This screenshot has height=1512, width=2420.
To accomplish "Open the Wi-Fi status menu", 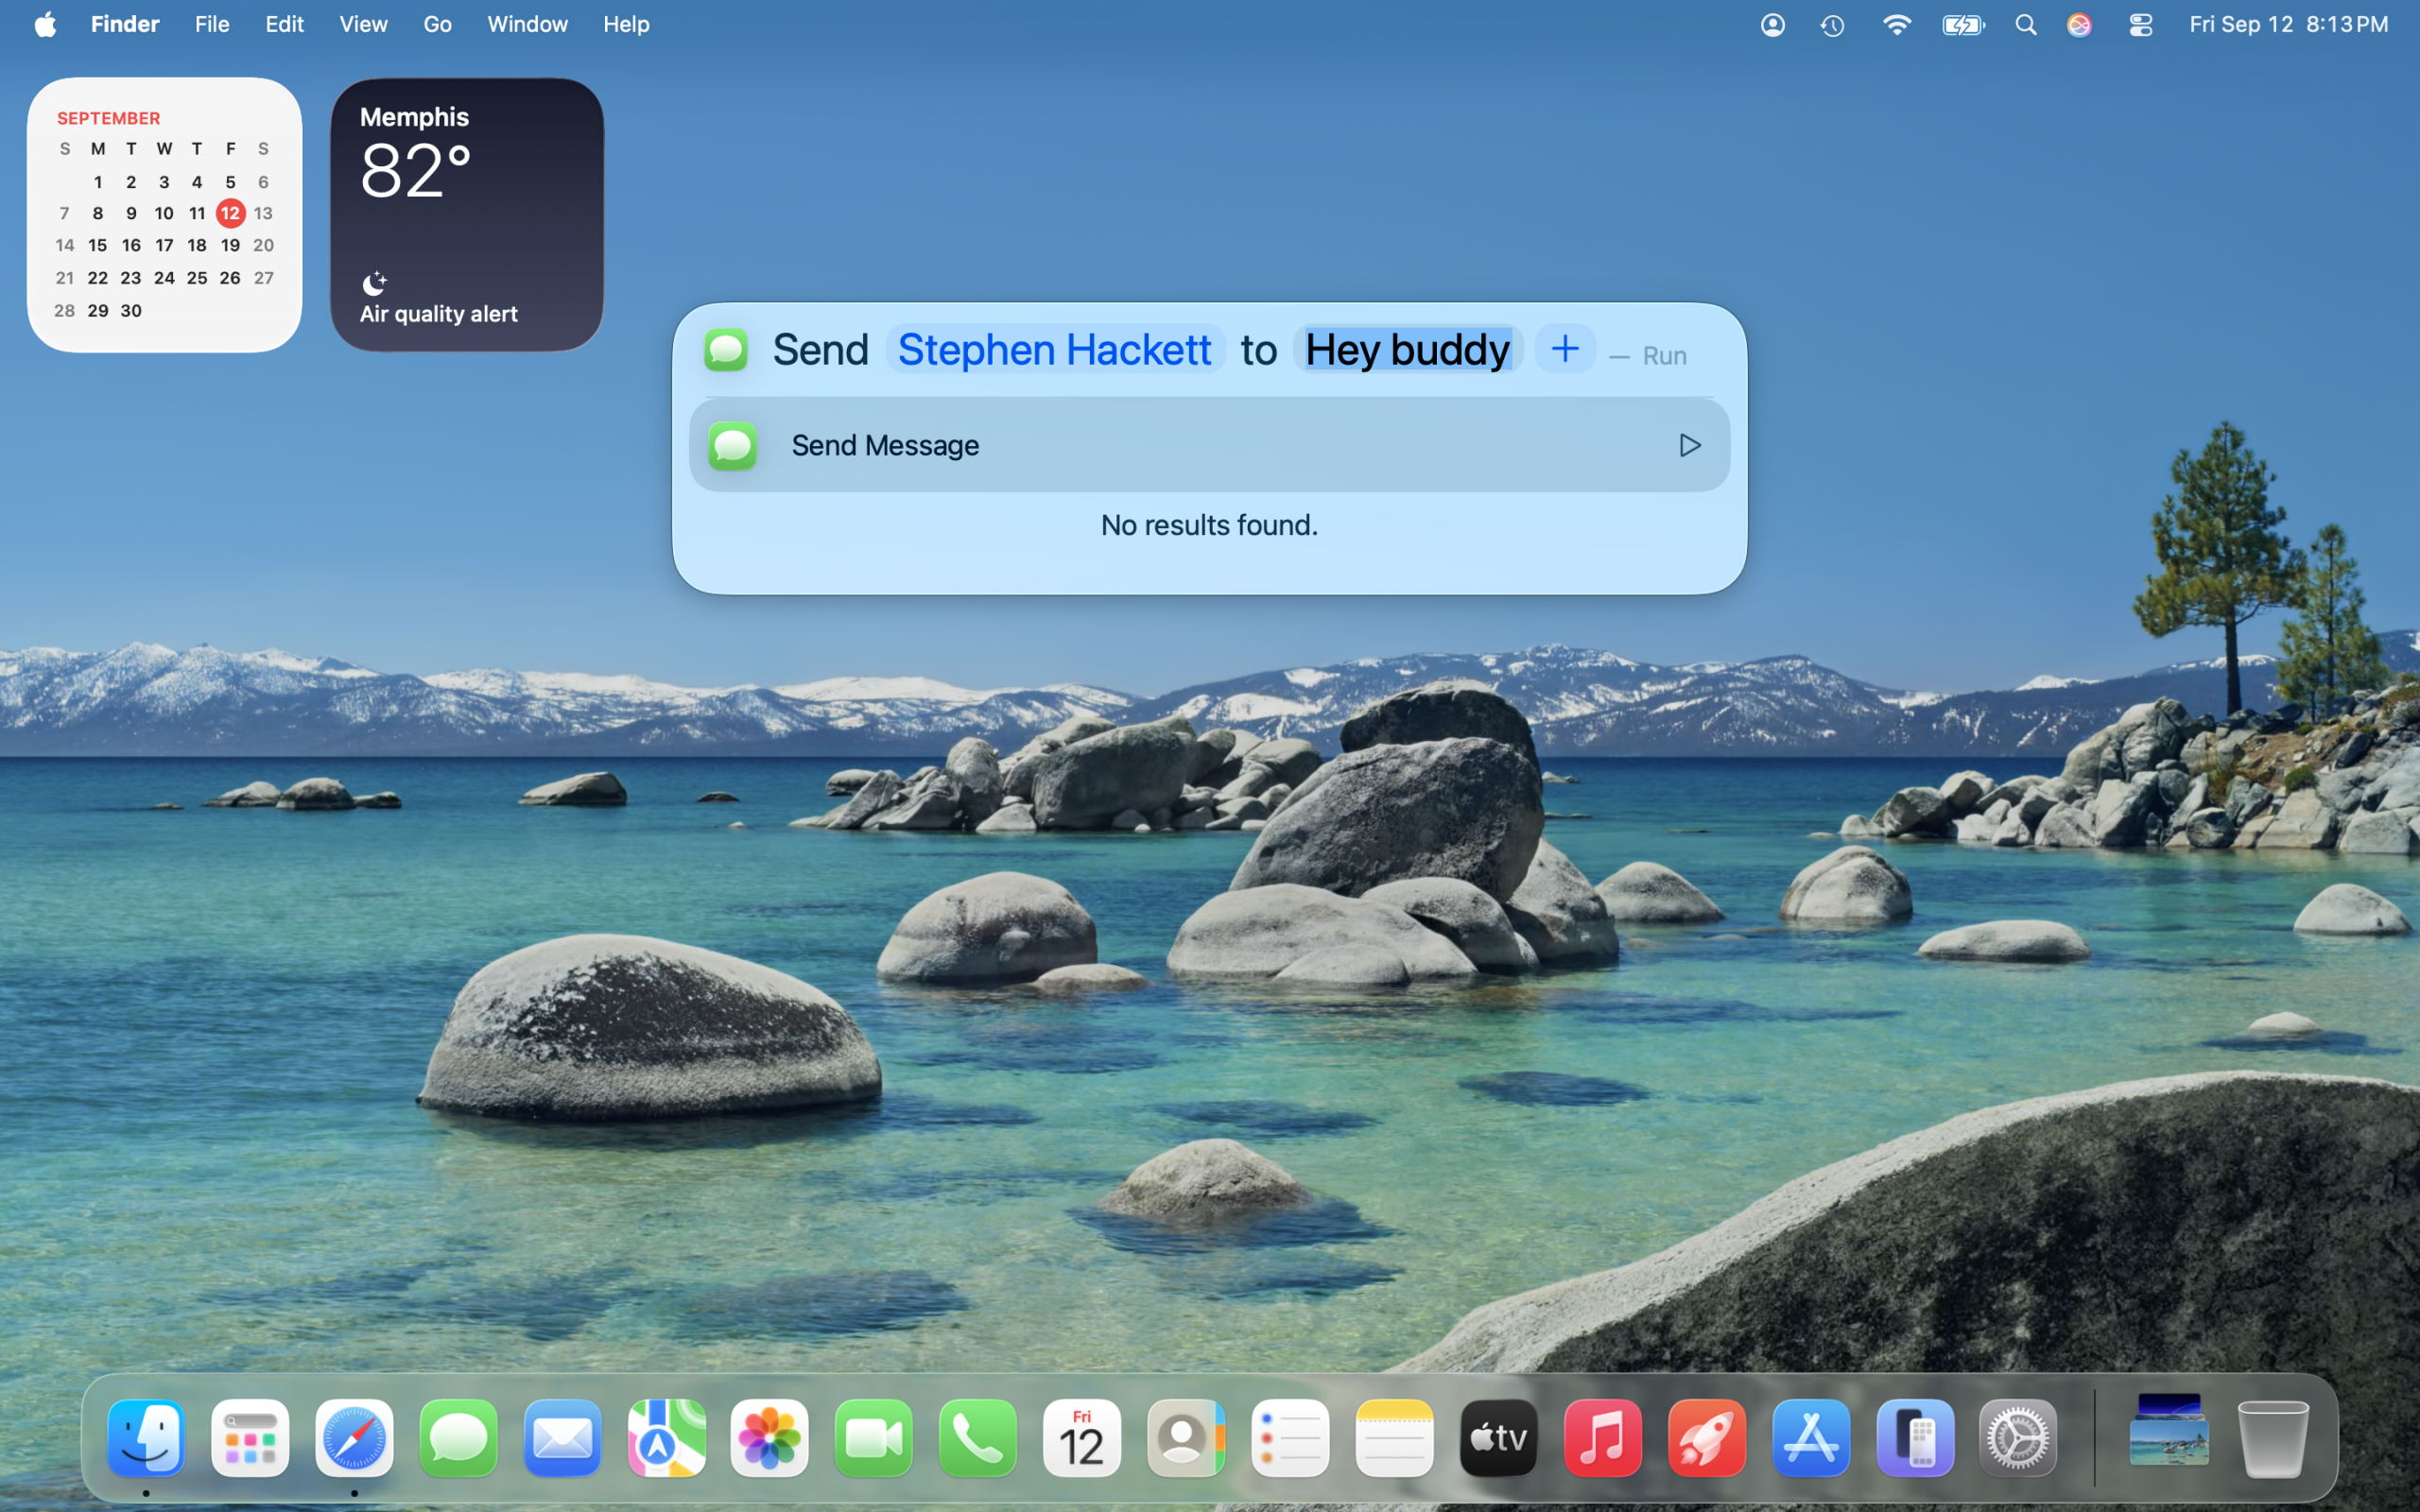I will (1896, 25).
